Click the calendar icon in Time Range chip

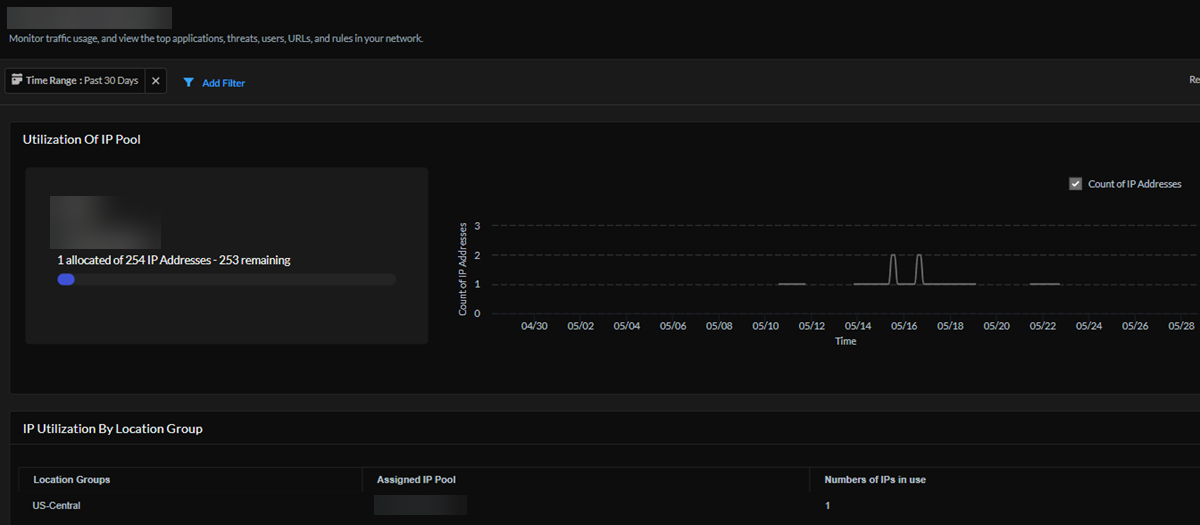point(17,80)
